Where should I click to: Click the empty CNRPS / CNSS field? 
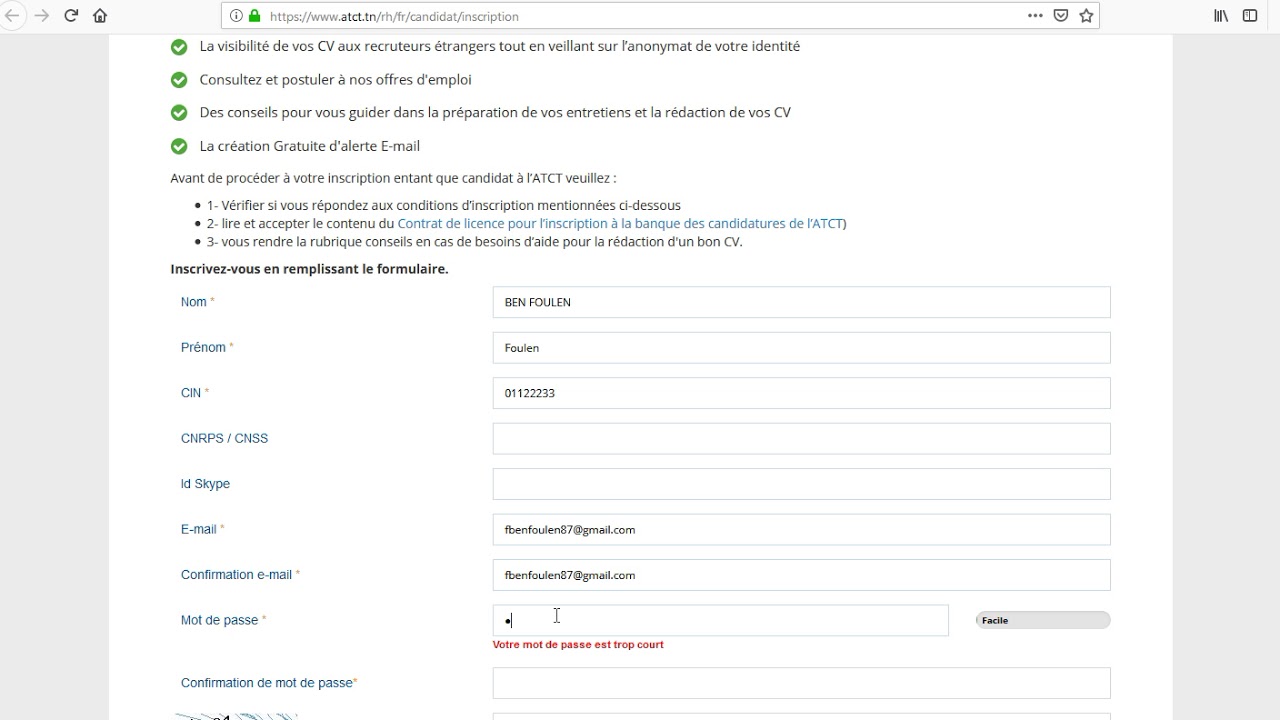coord(801,439)
